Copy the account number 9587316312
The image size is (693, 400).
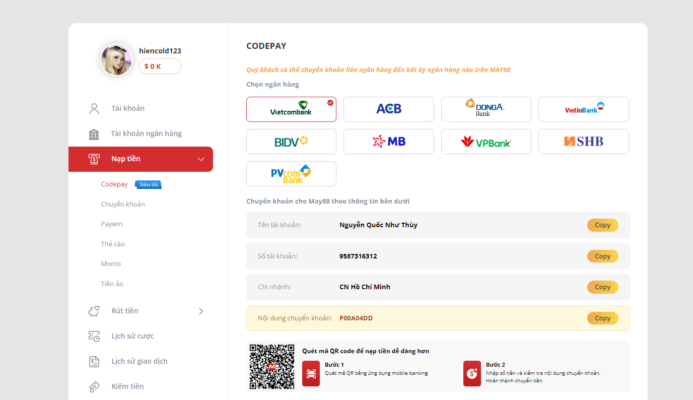[x=602, y=256]
